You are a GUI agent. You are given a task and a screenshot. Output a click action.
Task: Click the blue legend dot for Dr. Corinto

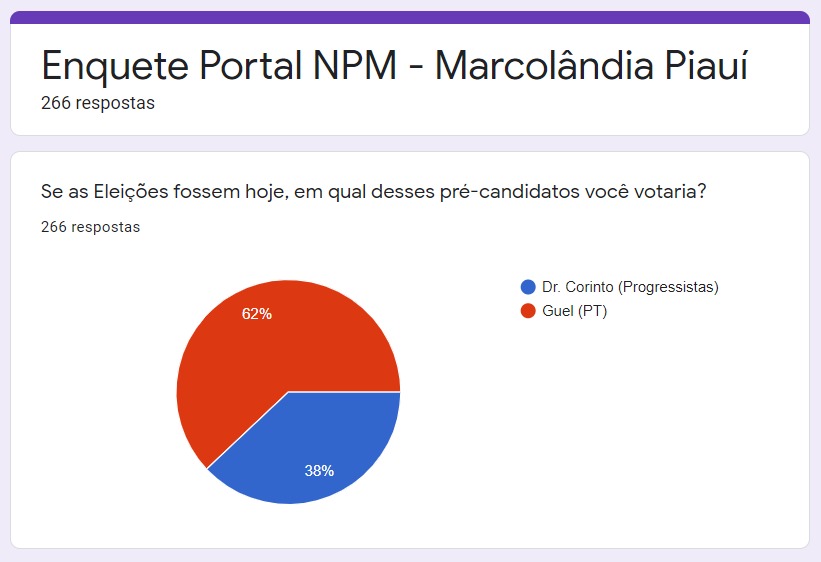(528, 287)
